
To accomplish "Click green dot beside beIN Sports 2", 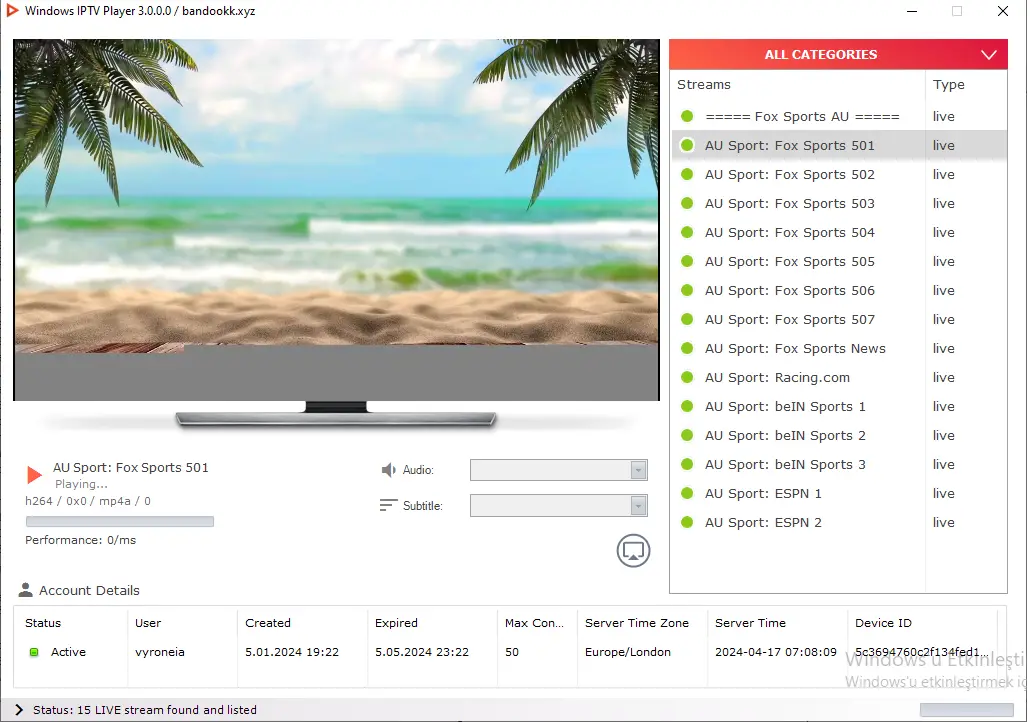I will [687, 435].
